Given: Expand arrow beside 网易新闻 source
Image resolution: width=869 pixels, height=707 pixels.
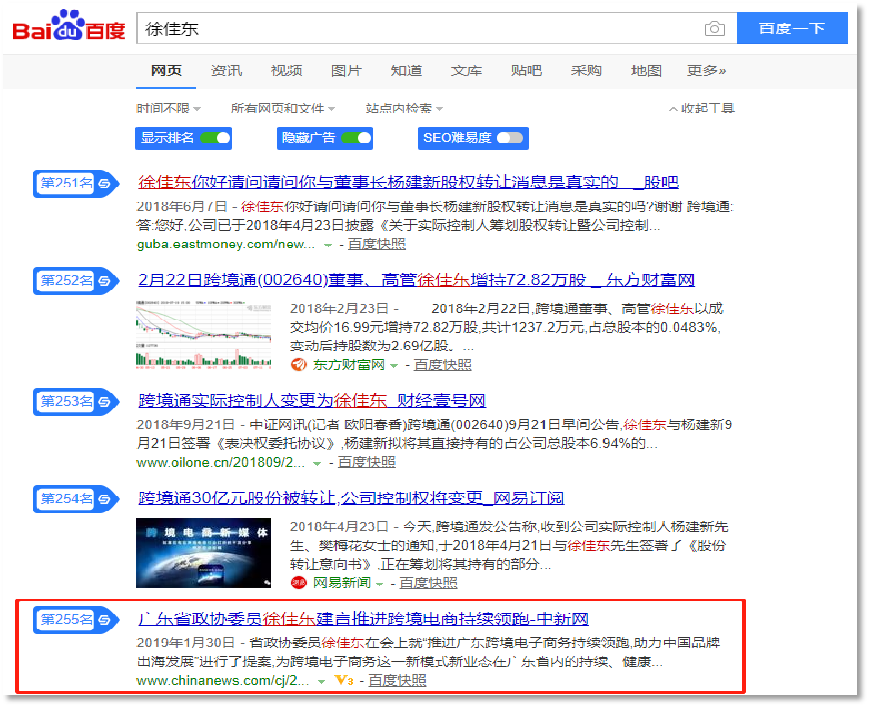Looking at the screenshot, I should pos(380,584).
